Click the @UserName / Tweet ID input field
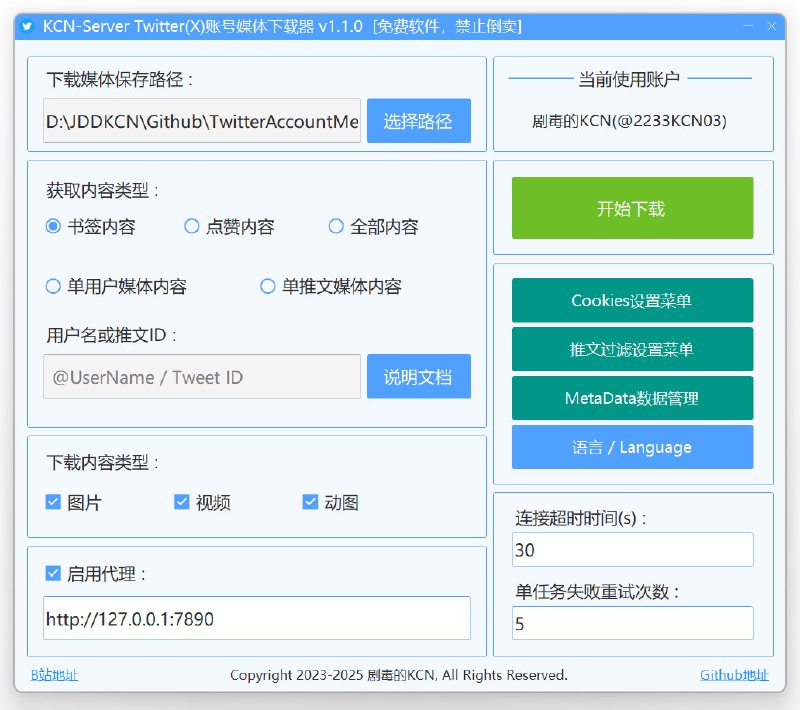 click(200, 376)
